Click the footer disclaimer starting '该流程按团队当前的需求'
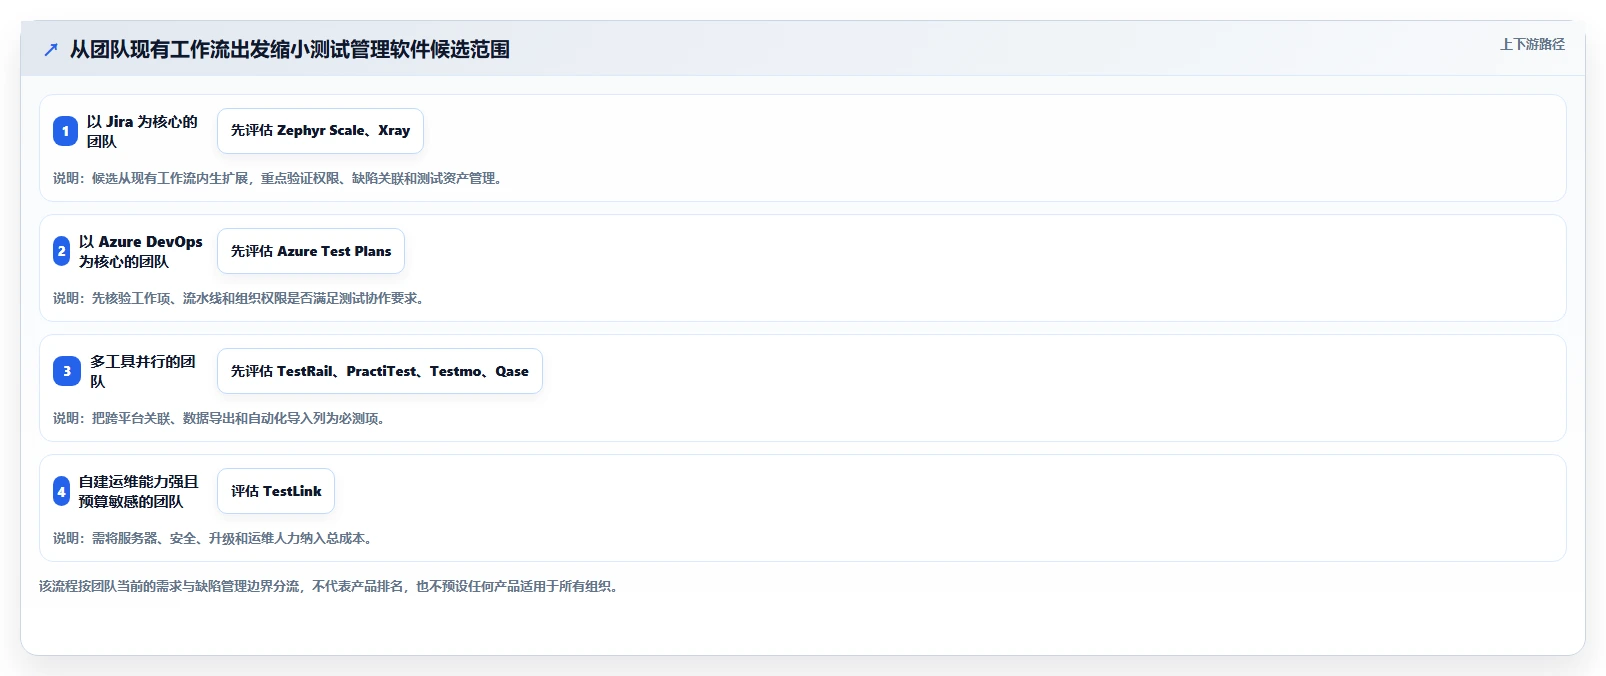The width and height of the screenshot is (1606, 676). pos(331,586)
